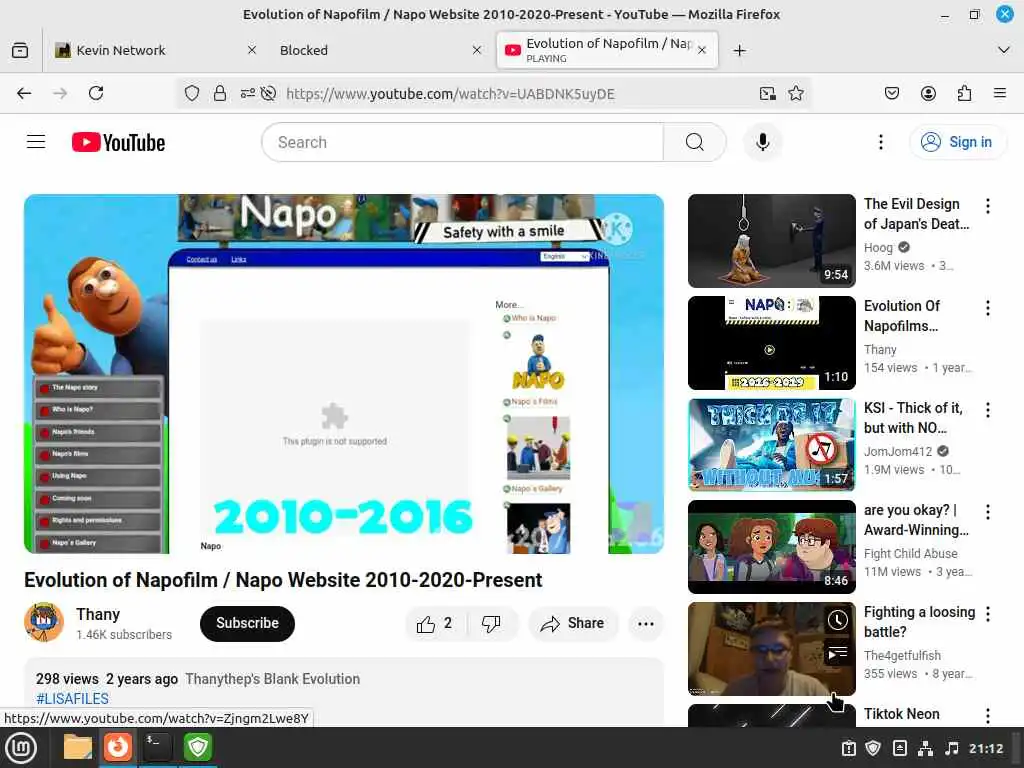1024x768 pixels.
Task: Bookmark this page with the star
Action: click(x=795, y=93)
